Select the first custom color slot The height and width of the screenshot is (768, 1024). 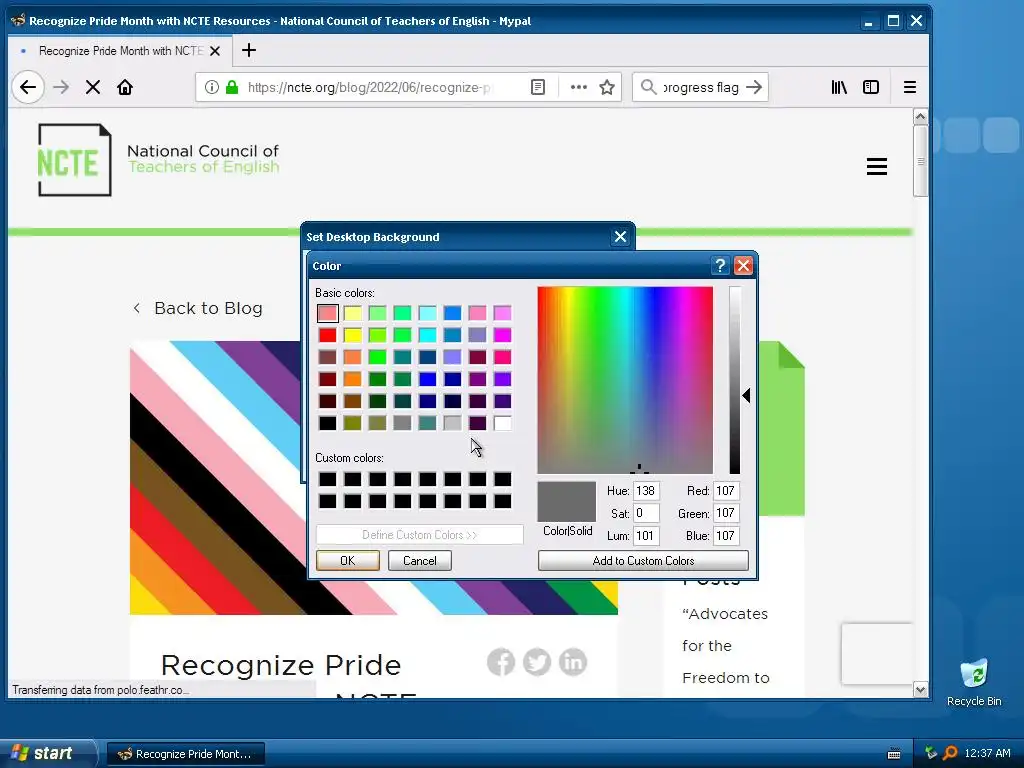coord(328,479)
